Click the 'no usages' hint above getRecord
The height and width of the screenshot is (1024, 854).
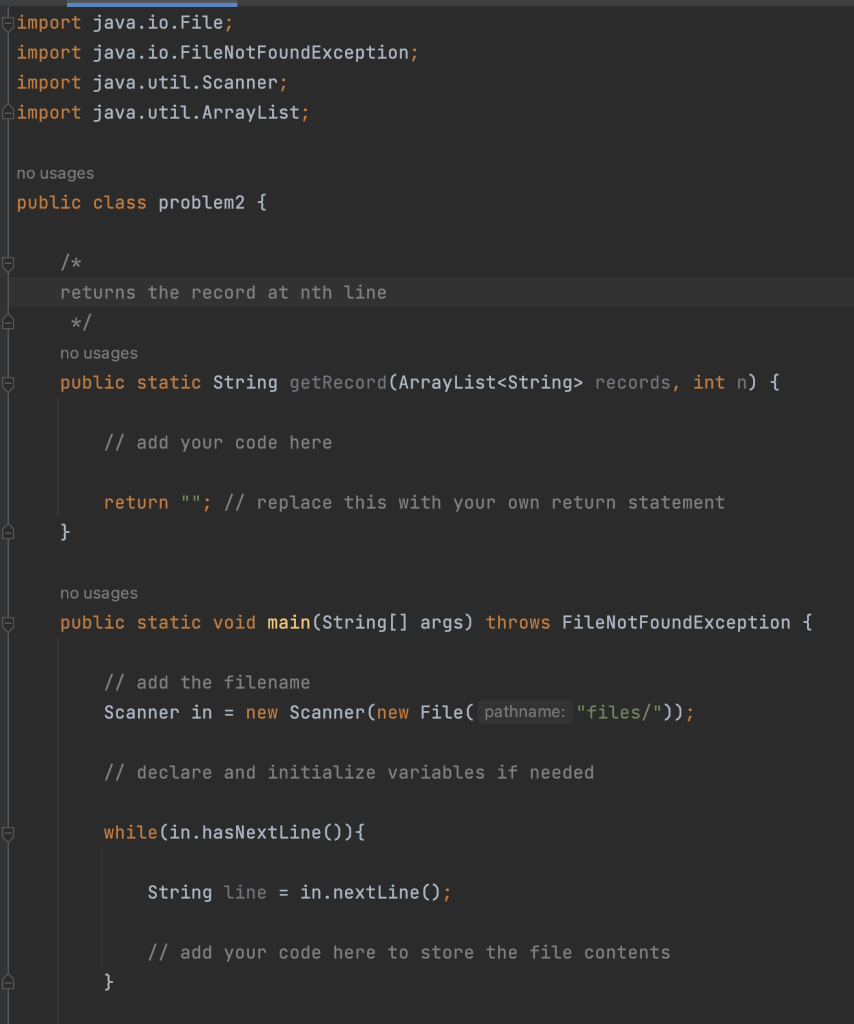[x=99, y=352]
